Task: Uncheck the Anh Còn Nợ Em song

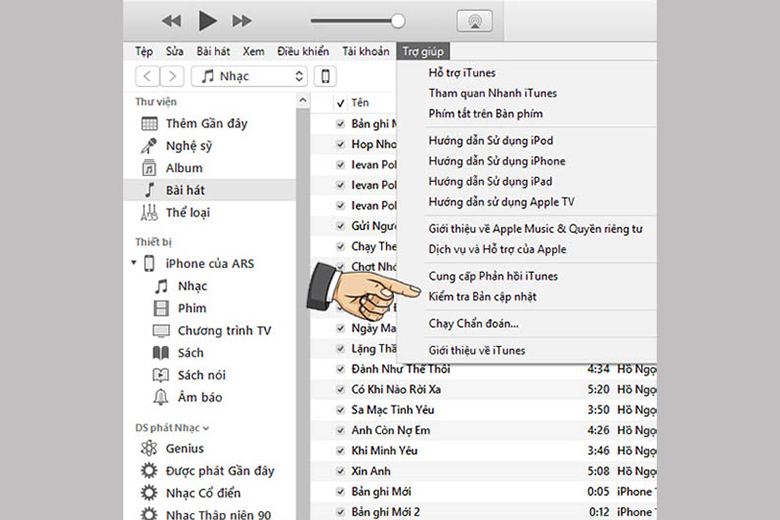Action: pos(341,430)
